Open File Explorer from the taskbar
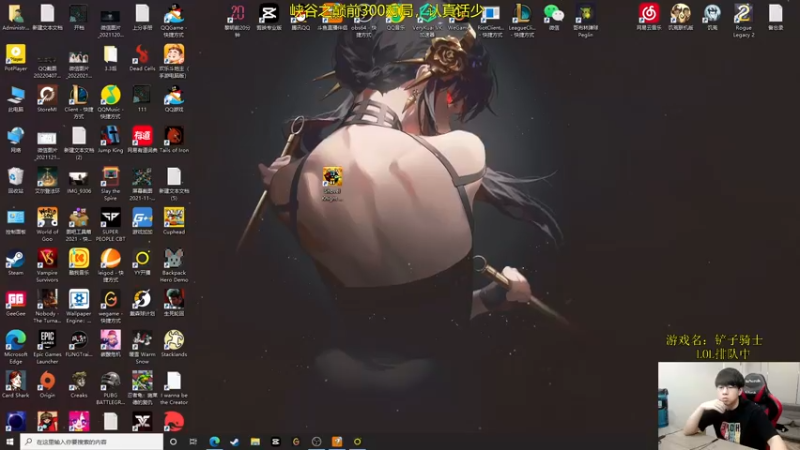Screen dimensions: 800x450 coord(255,442)
